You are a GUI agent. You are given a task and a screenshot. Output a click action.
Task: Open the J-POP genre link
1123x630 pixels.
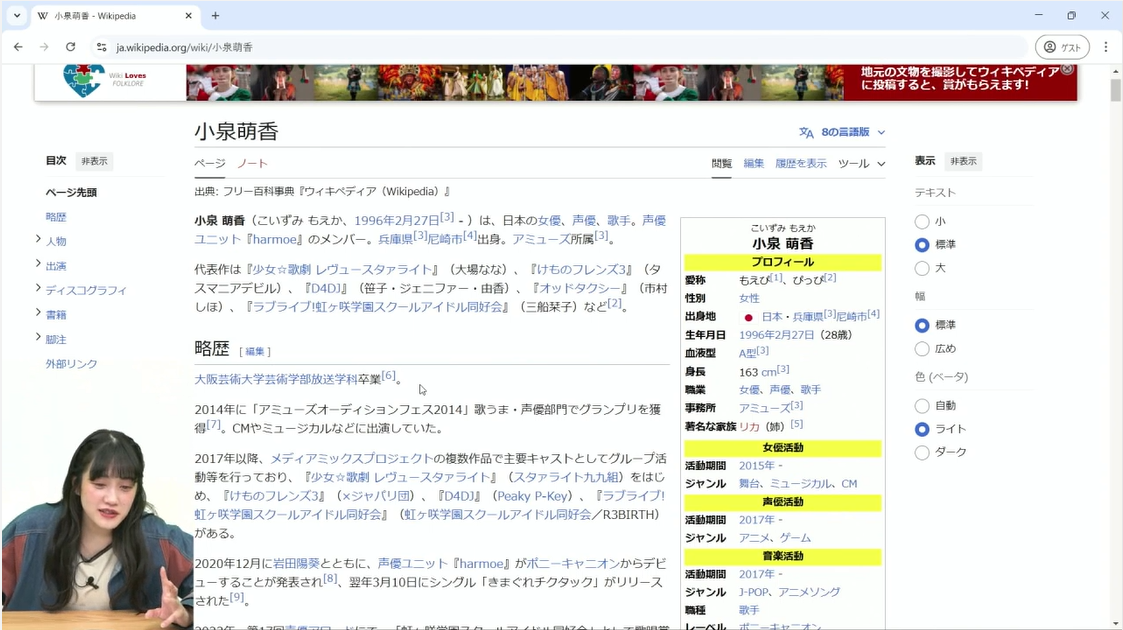pos(753,592)
